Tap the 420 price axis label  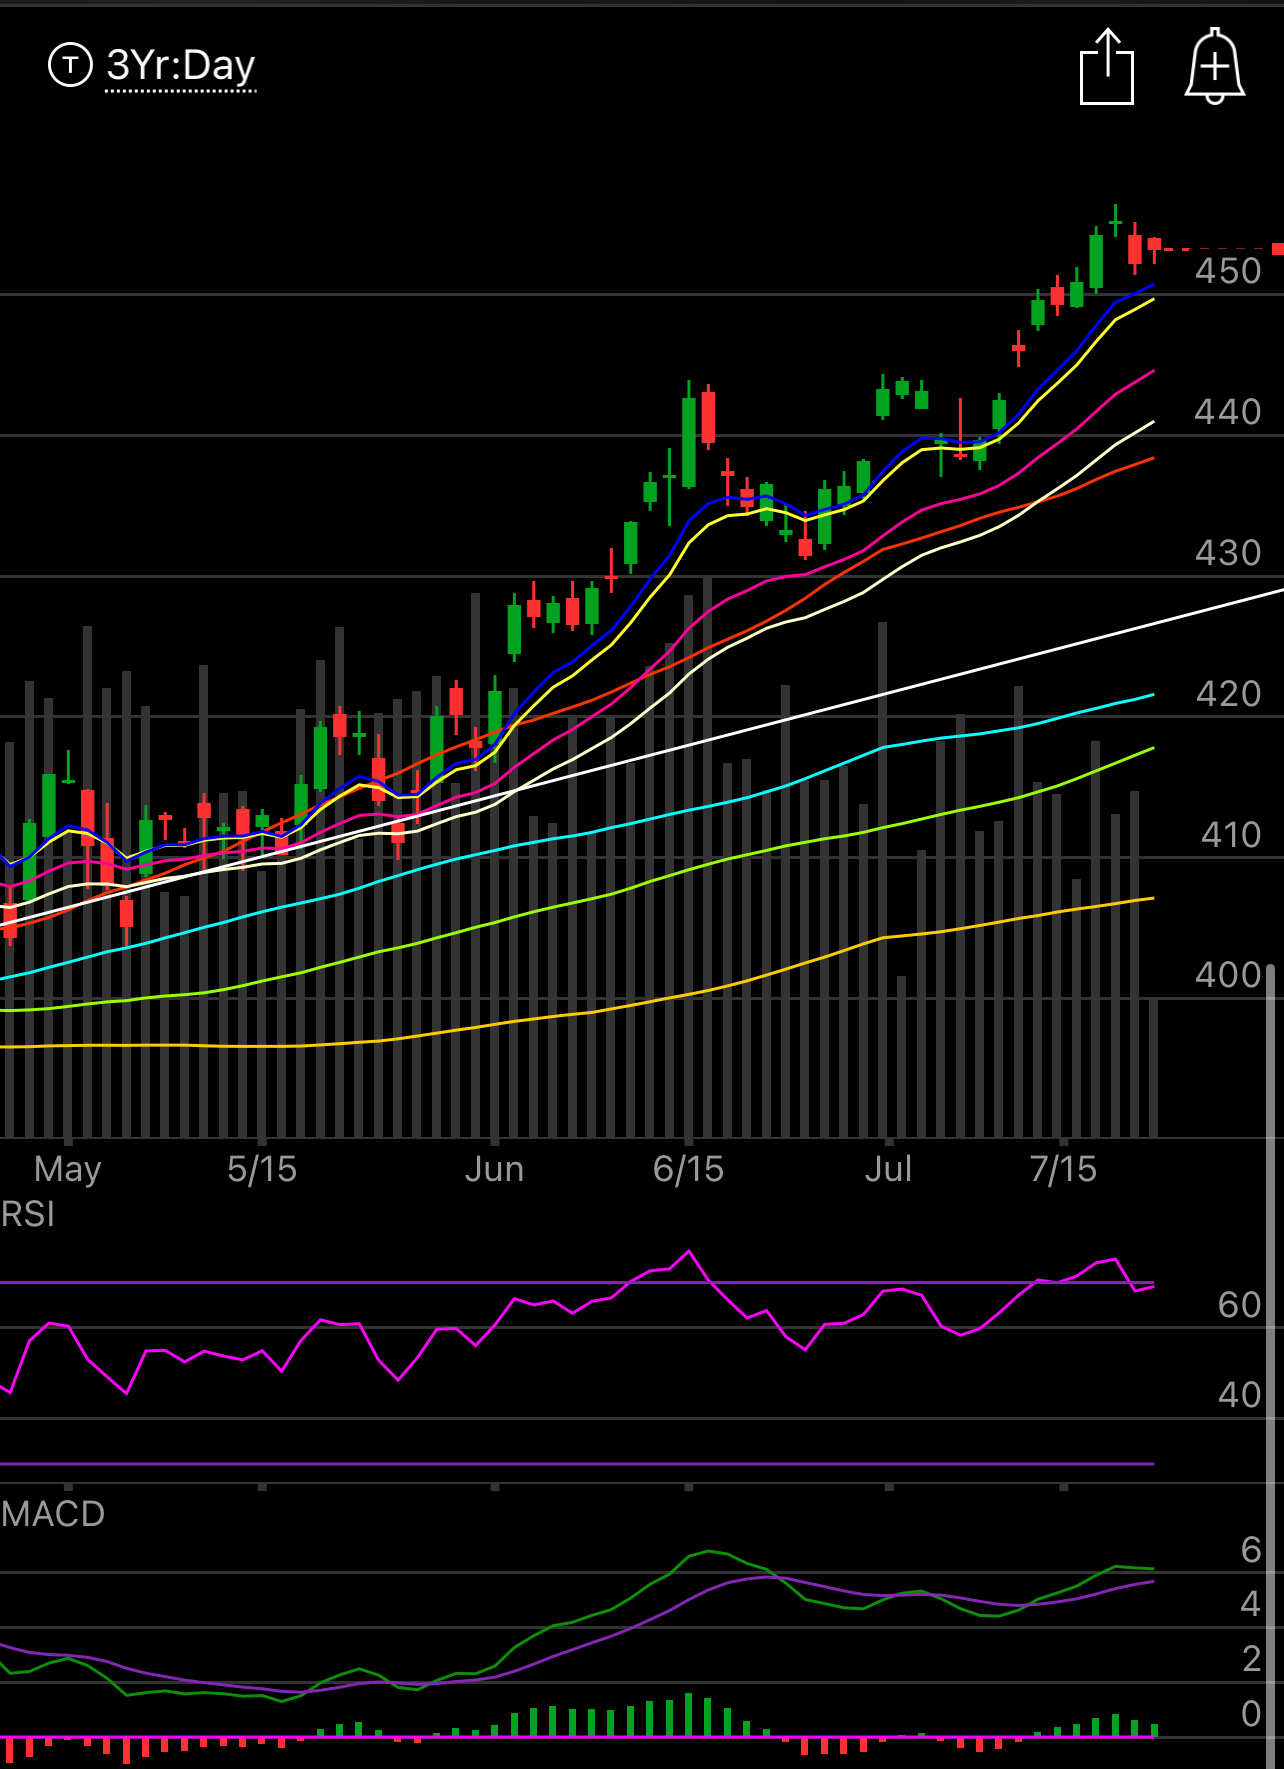pos(1228,694)
